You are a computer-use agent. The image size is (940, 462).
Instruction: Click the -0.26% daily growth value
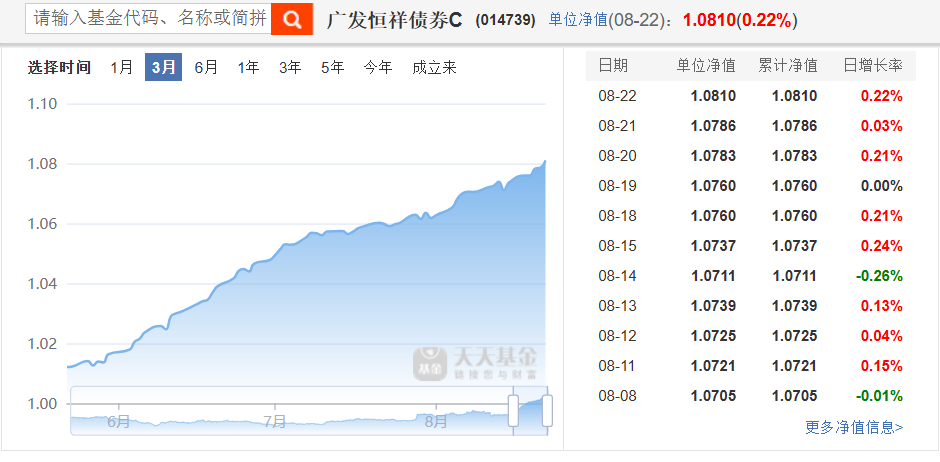[x=879, y=276]
